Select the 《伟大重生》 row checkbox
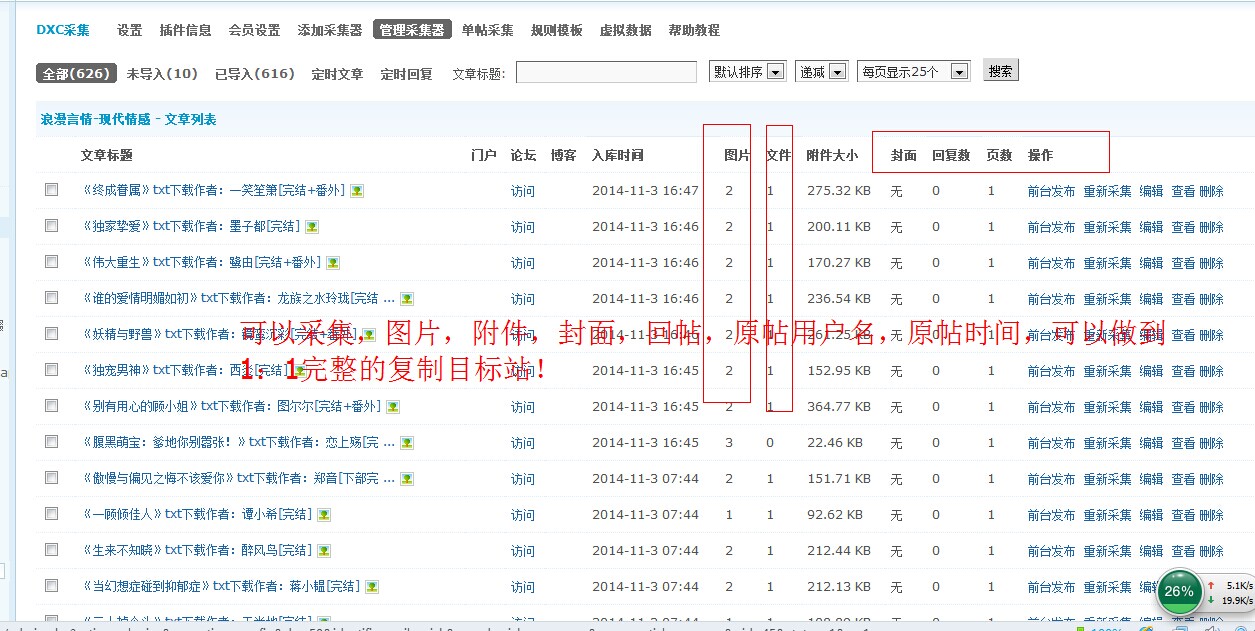 pos(52,262)
